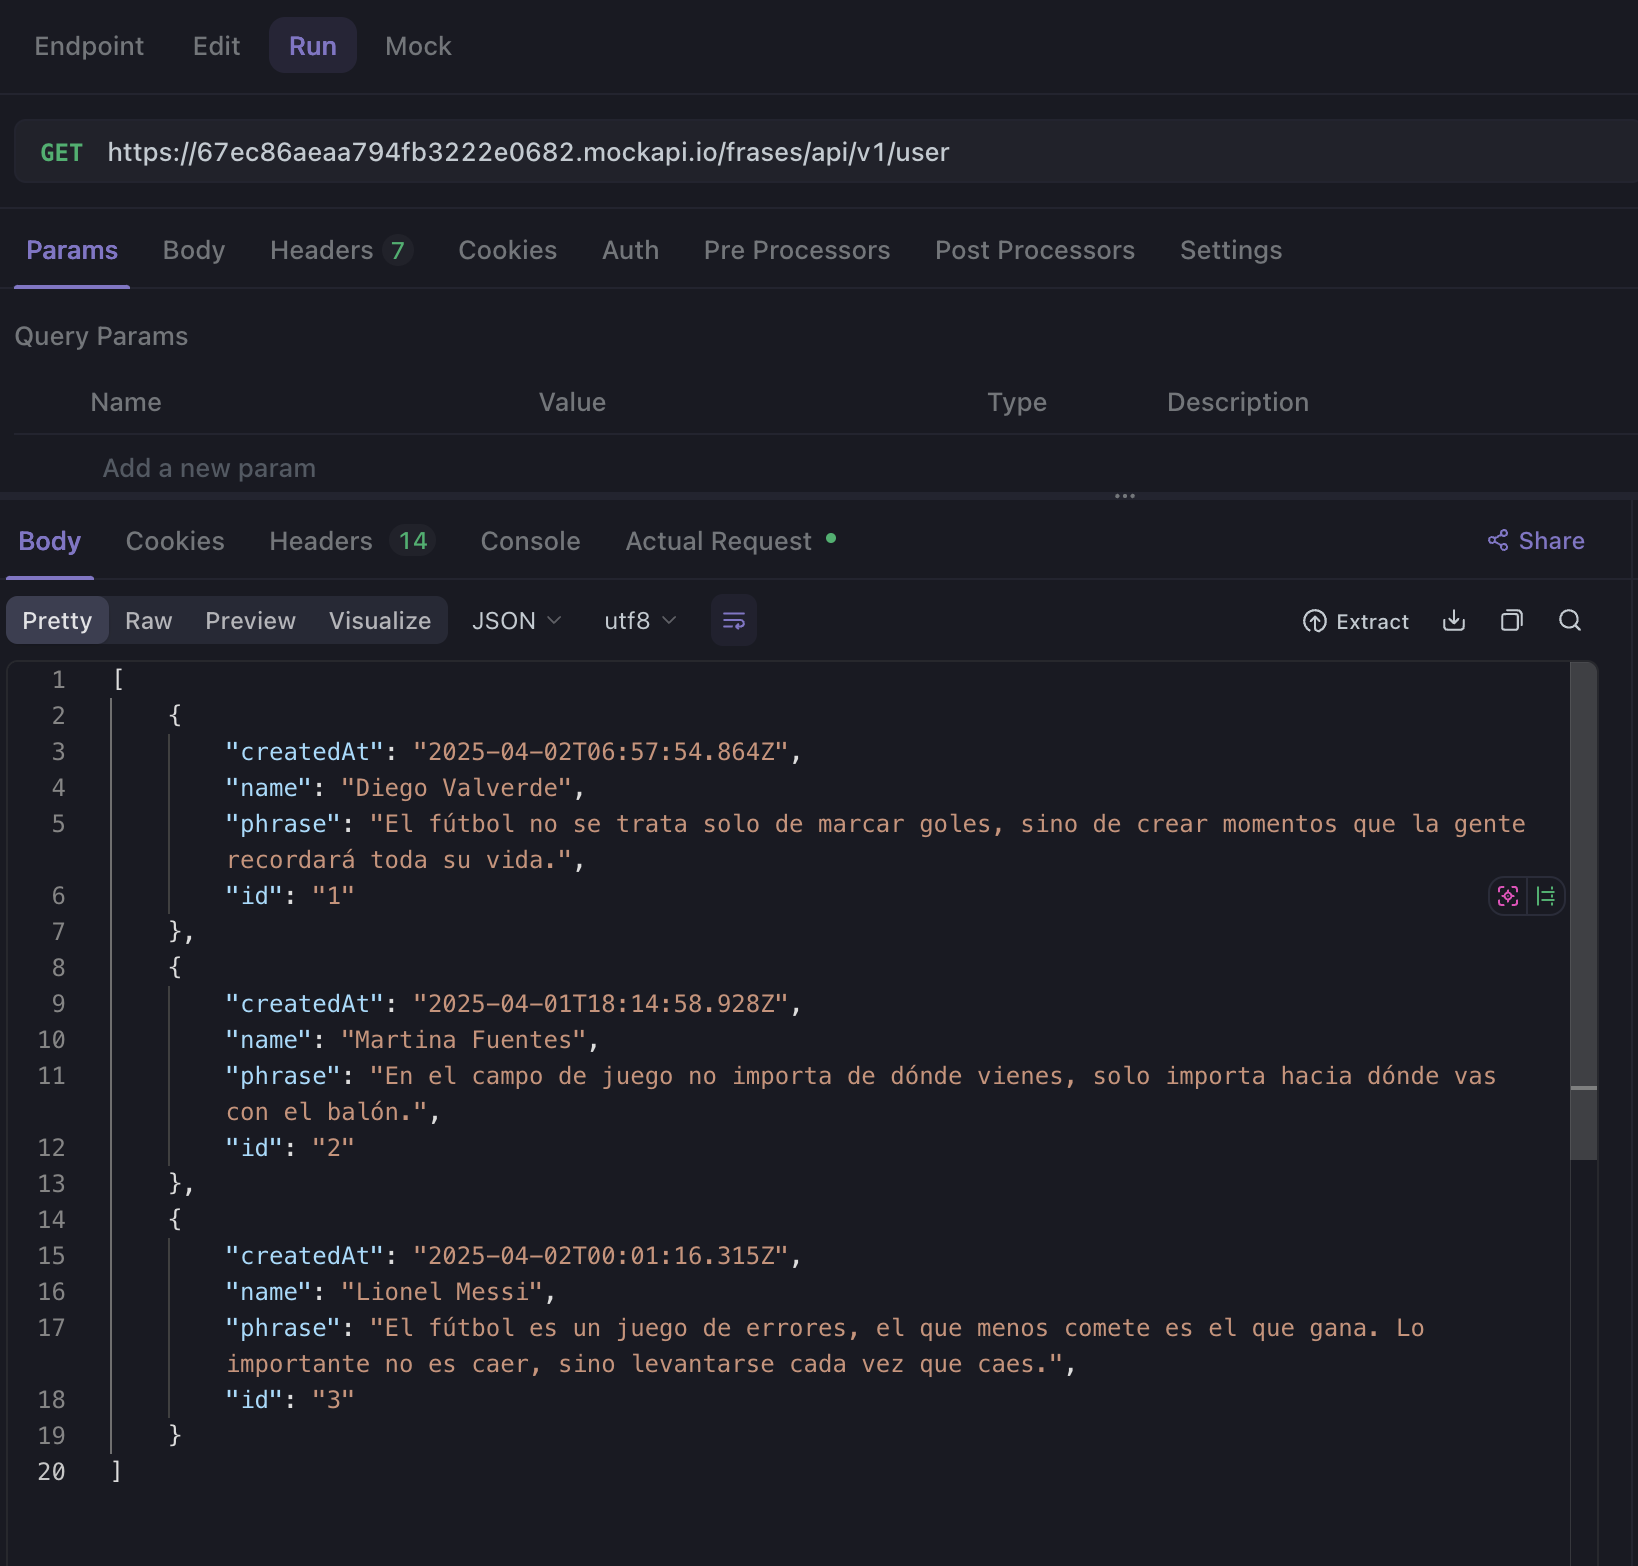Click the request URL field
Viewport: 1638px width, 1566px height.
[x=528, y=152]
